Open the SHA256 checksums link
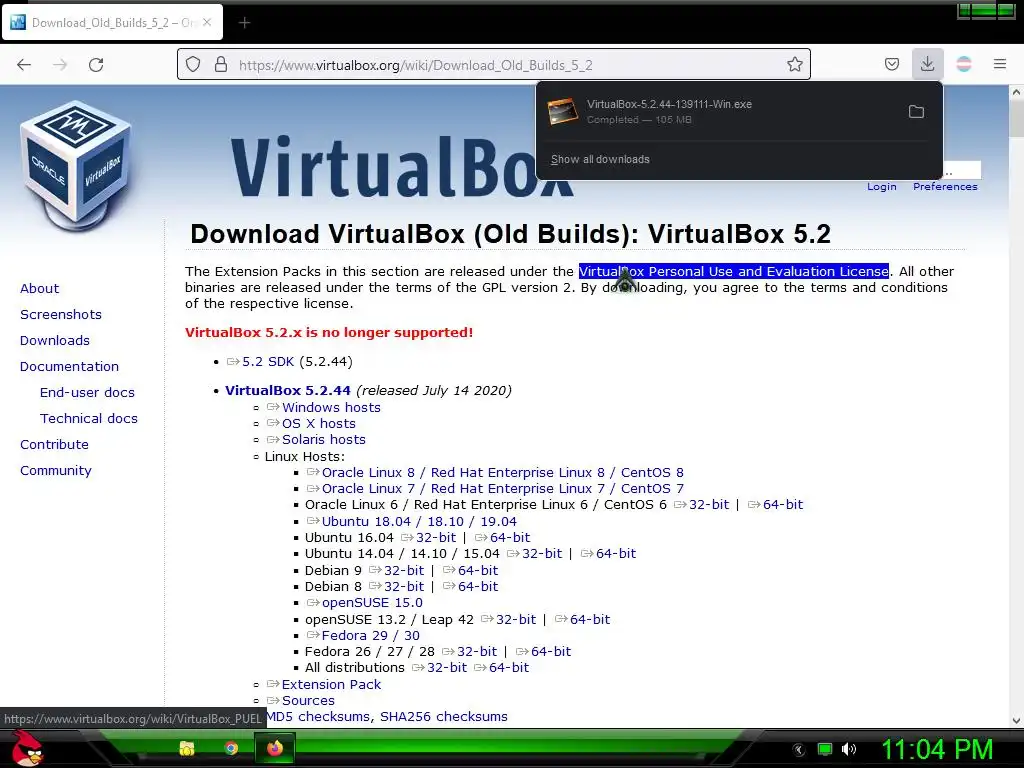The image size is (1024, 768). pyautogui.click(x=444, y=717)
